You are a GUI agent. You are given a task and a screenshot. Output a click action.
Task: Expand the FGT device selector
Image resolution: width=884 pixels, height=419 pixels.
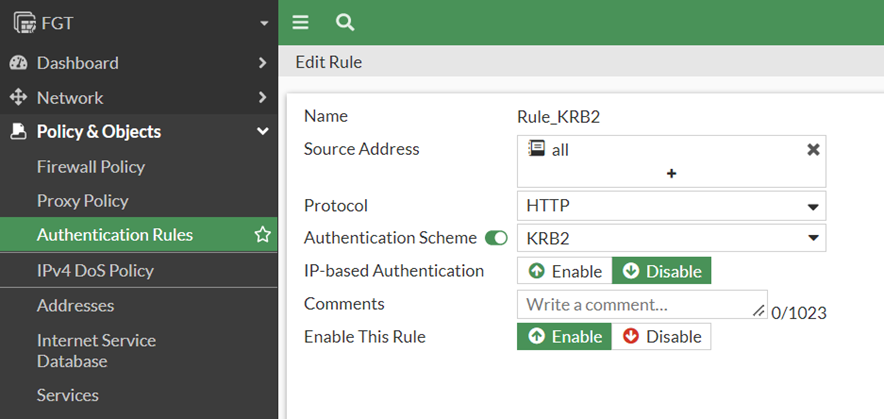click(263, 22)
